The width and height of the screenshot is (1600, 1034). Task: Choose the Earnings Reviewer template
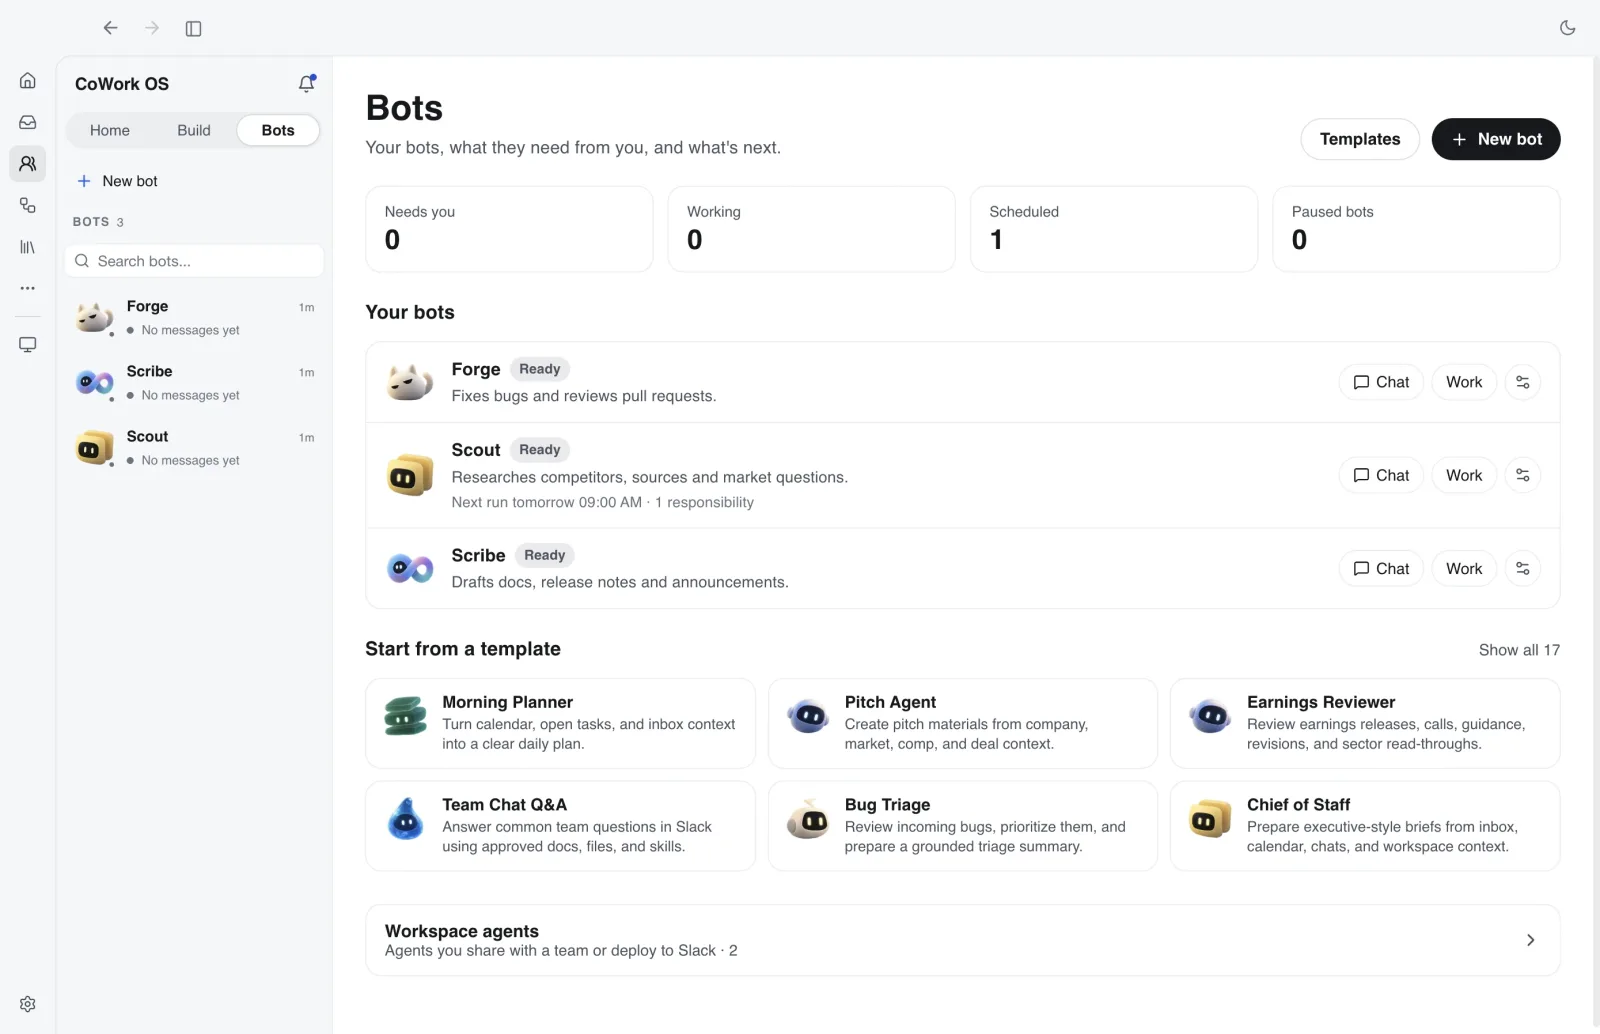coord(1365,723)
